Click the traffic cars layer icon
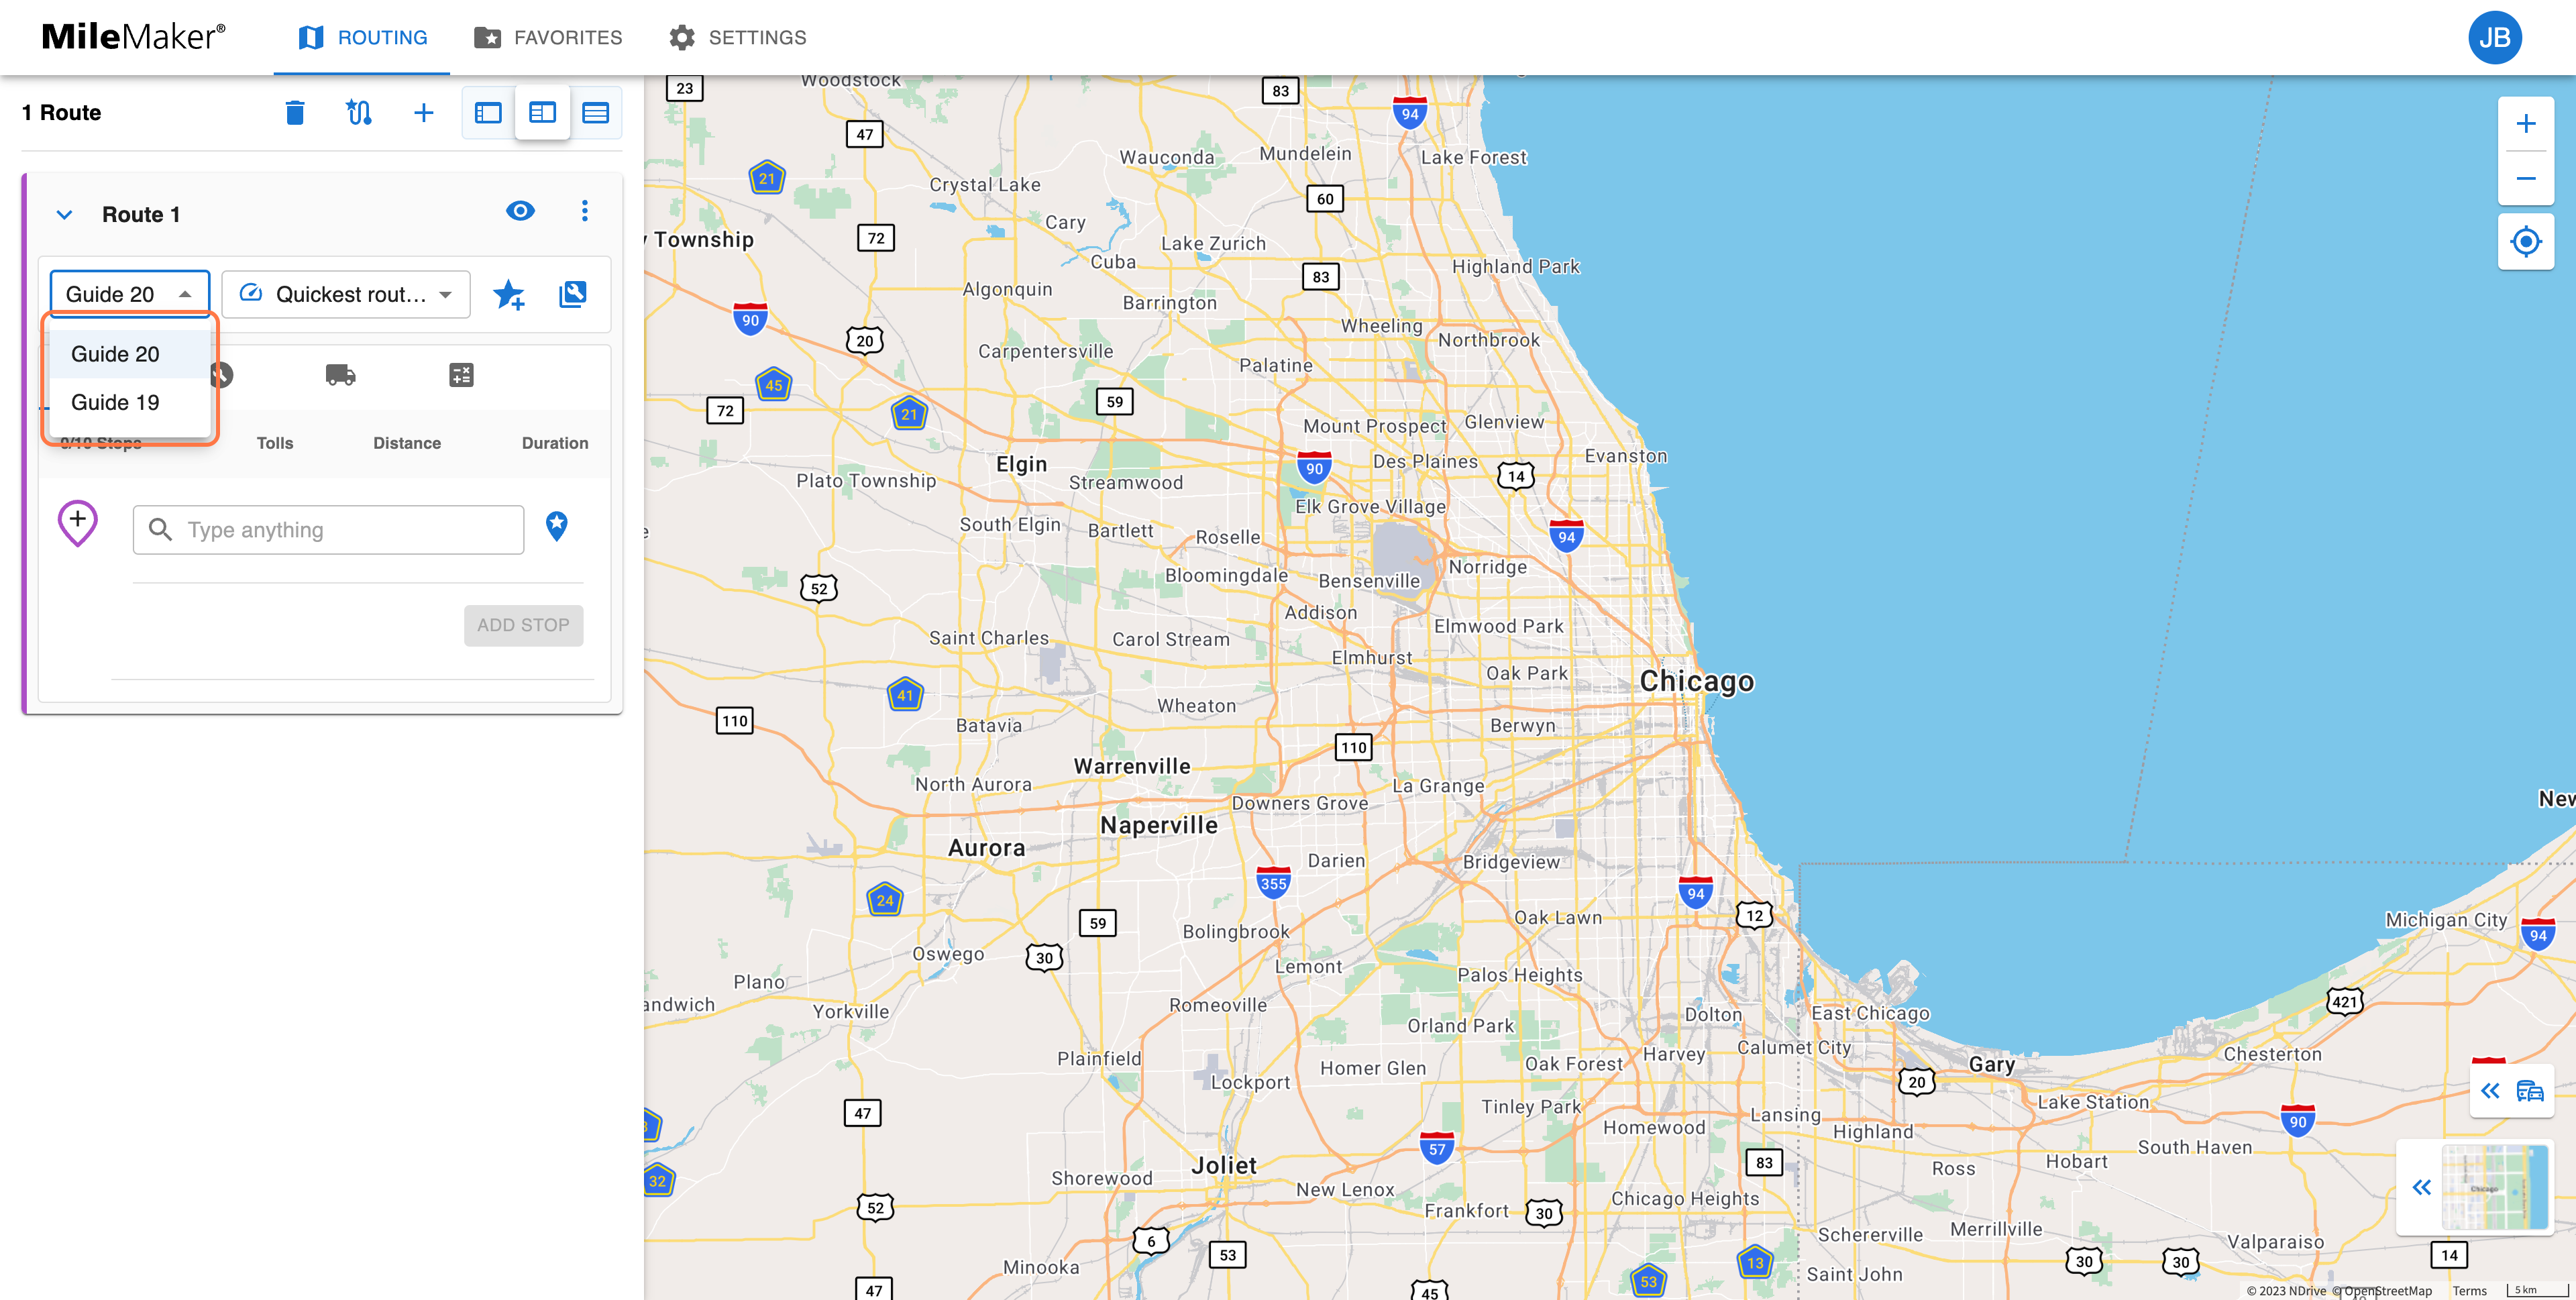The image size is (2576, 1300). (2530, 1091)
